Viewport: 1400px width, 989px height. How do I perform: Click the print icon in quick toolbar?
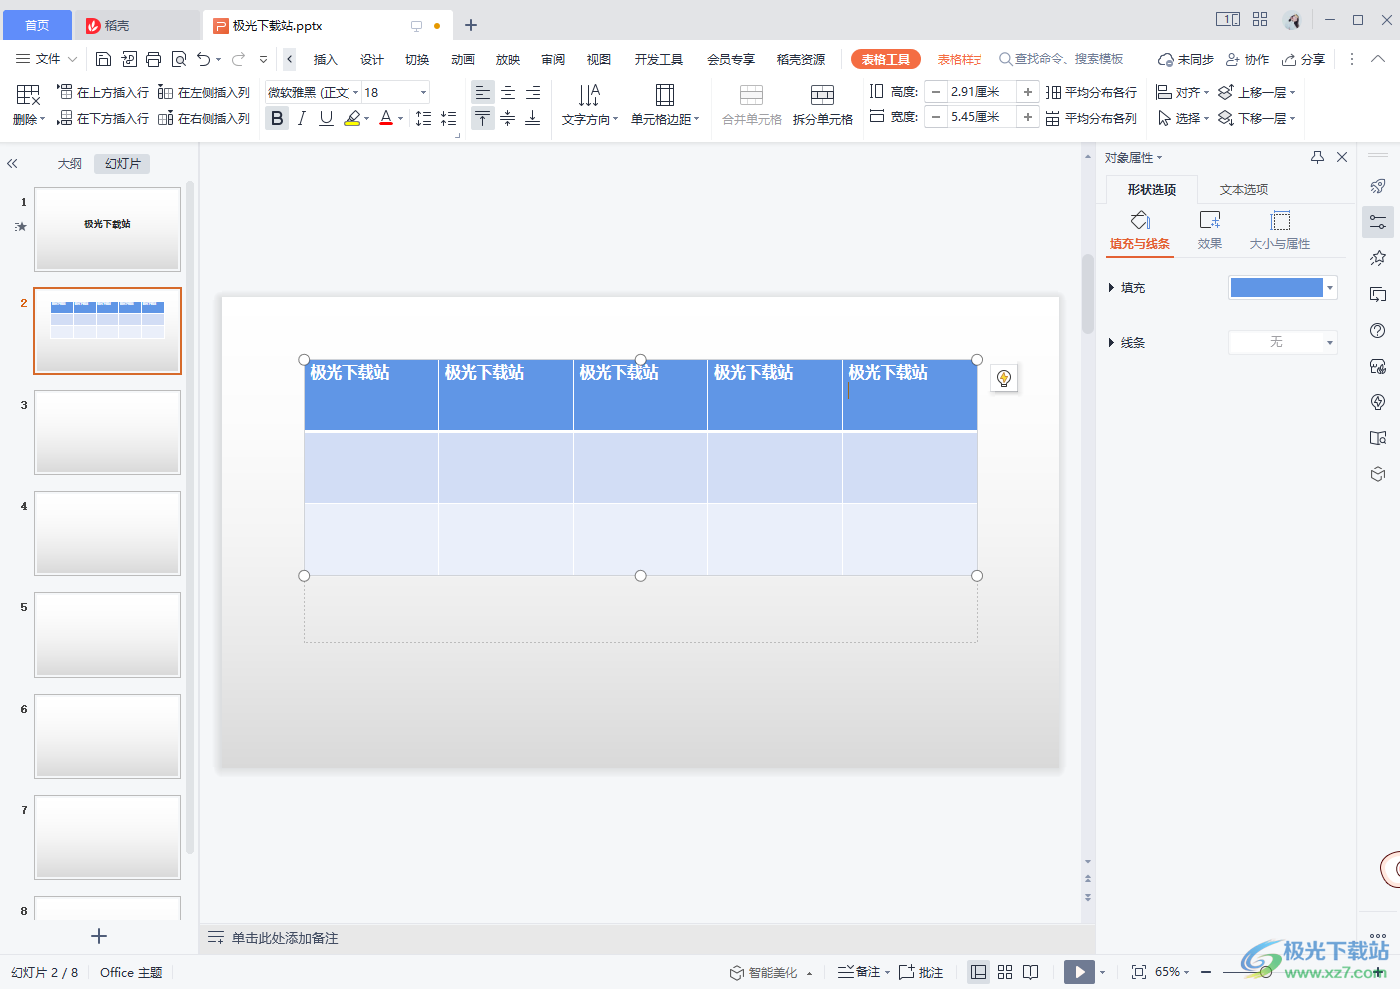(x=153, y=59)
